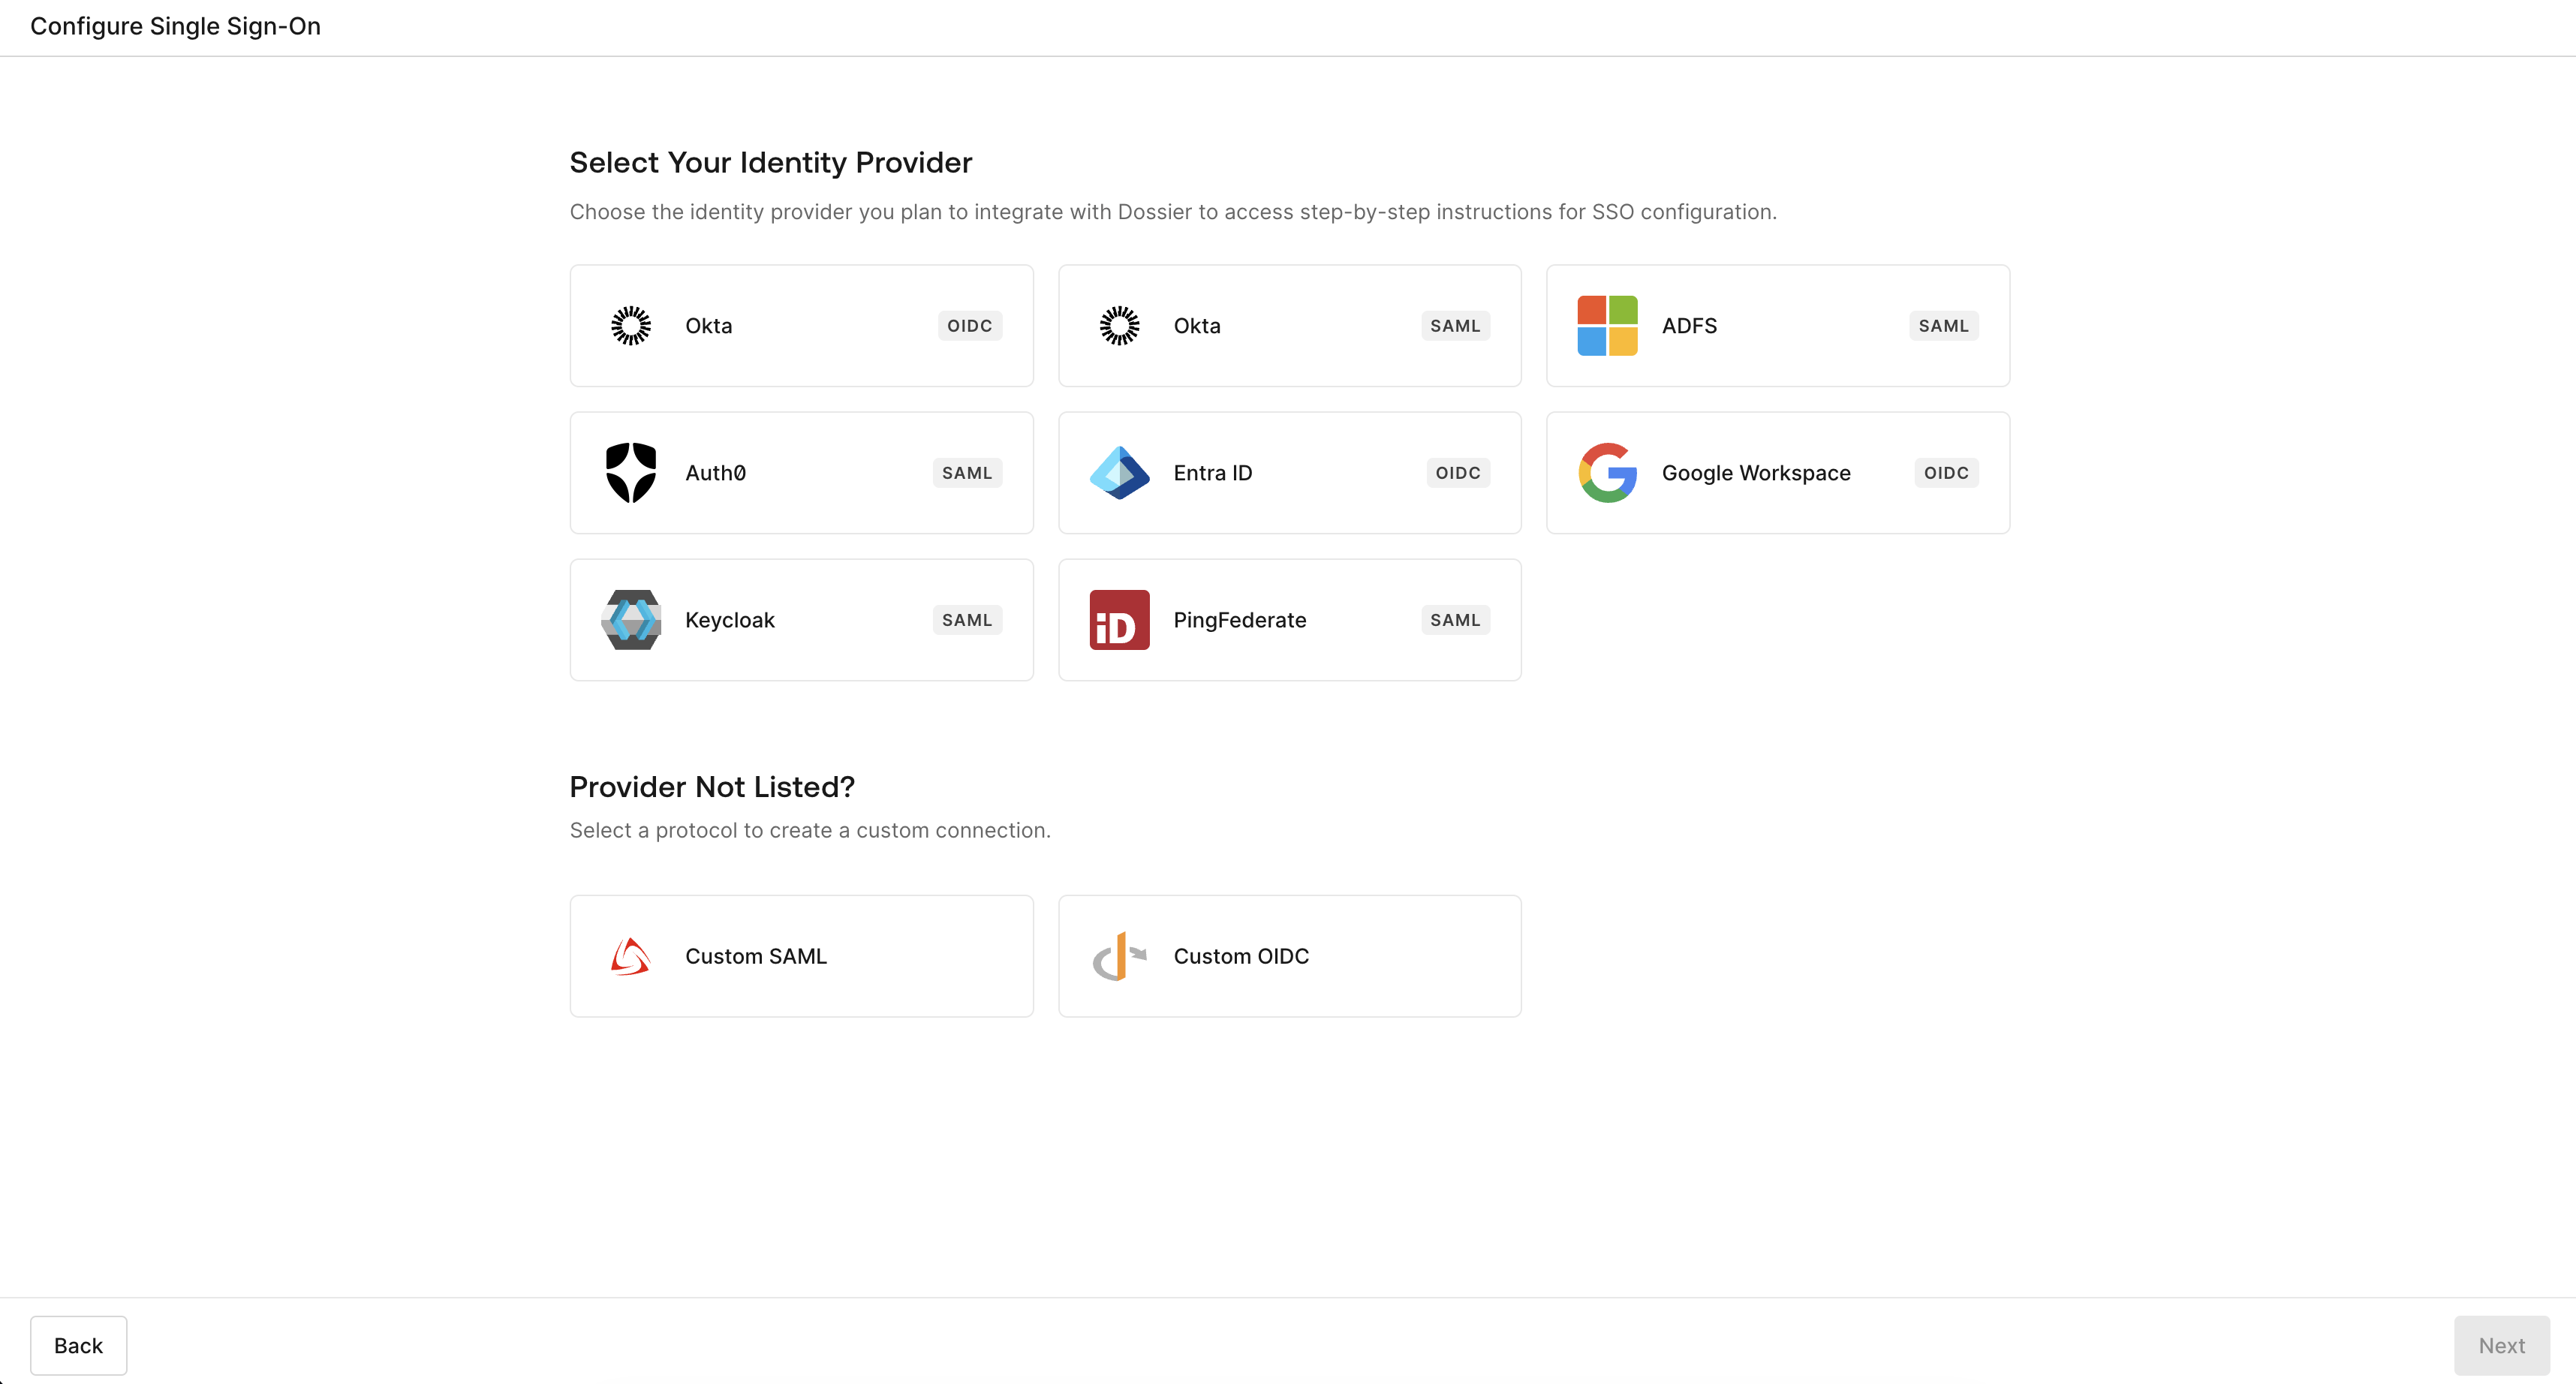The height and width of the screenshot is (1384, 2576).
Task: Select the Google Workspace provider name
Action: tap(1756, 473)
